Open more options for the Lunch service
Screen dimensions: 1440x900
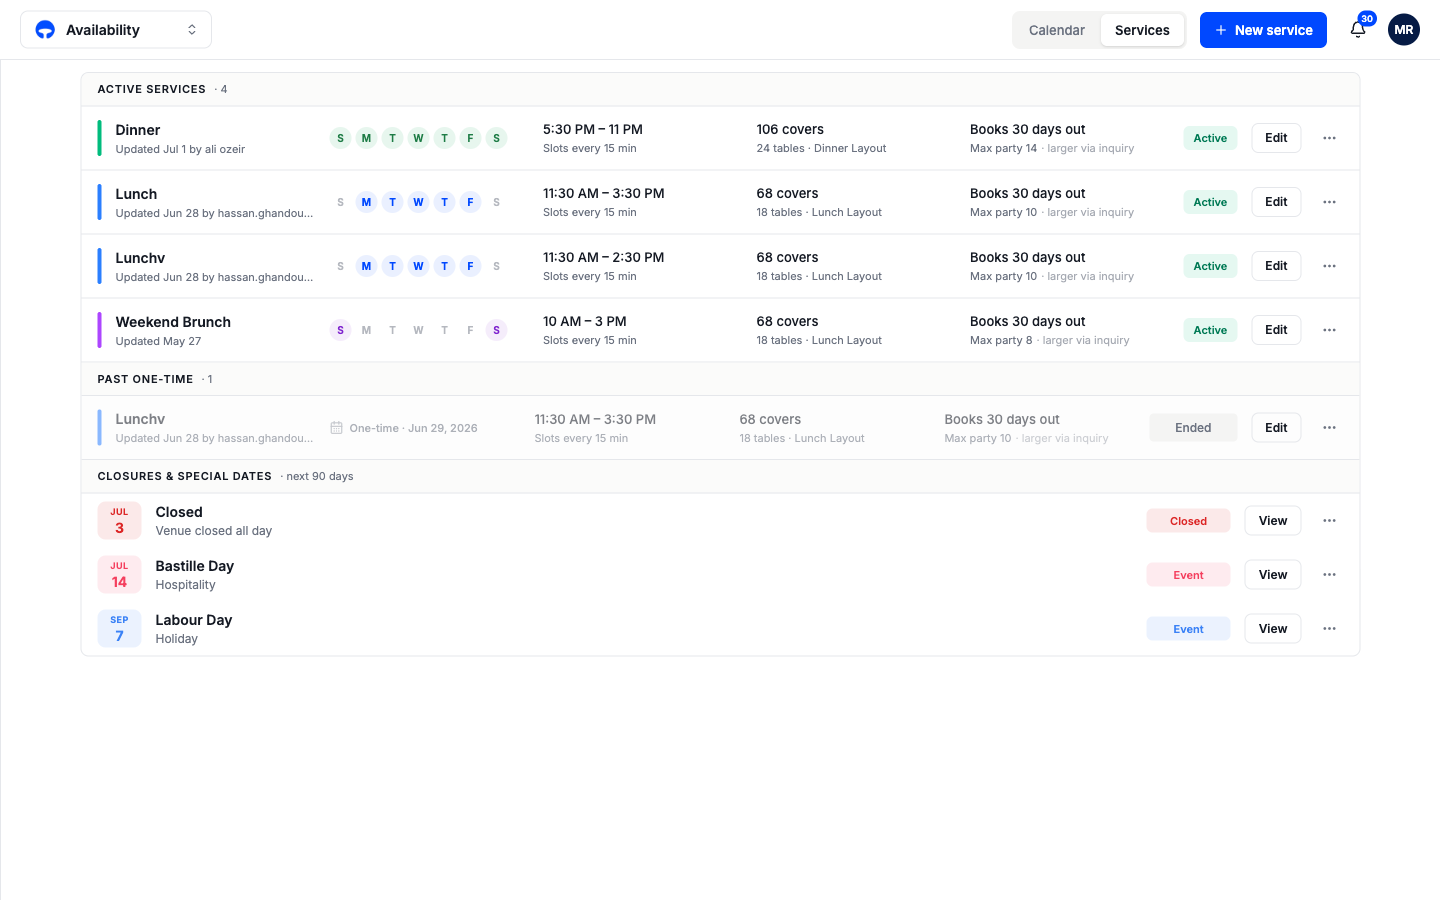tap(1329, 202)
